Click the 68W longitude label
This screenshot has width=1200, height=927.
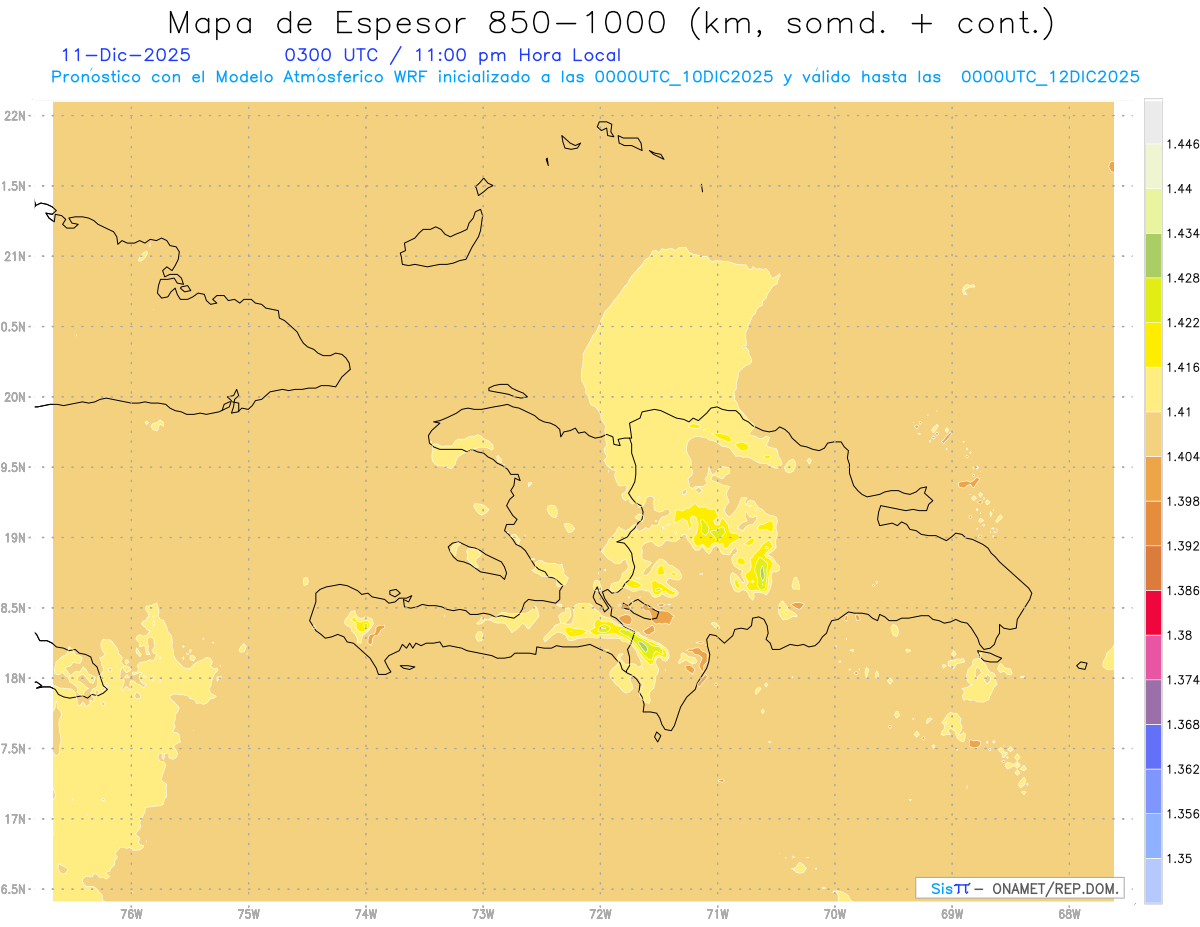[x=1069, y=914]
